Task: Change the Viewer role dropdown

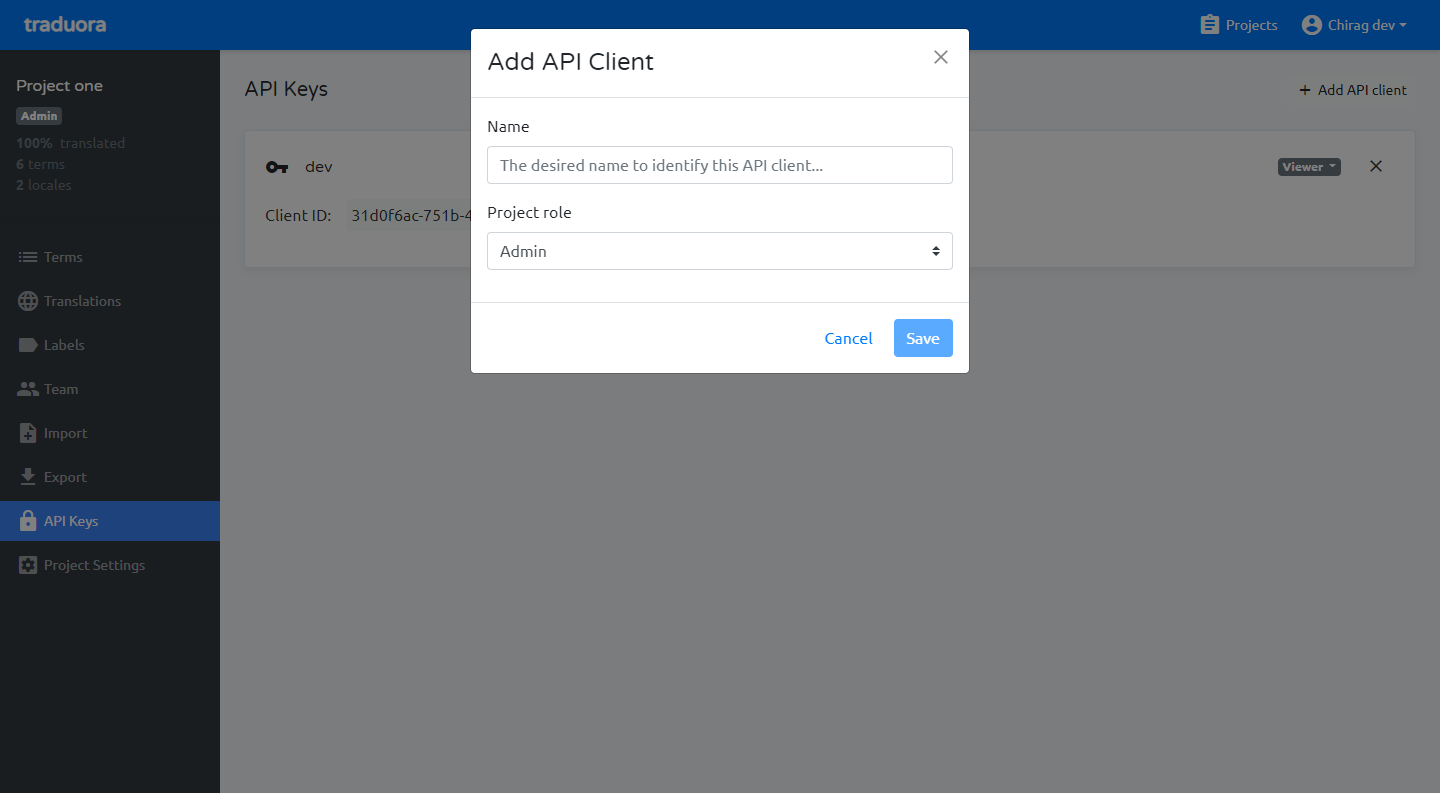Action: pyautogui.click(x=1308, y=166)
